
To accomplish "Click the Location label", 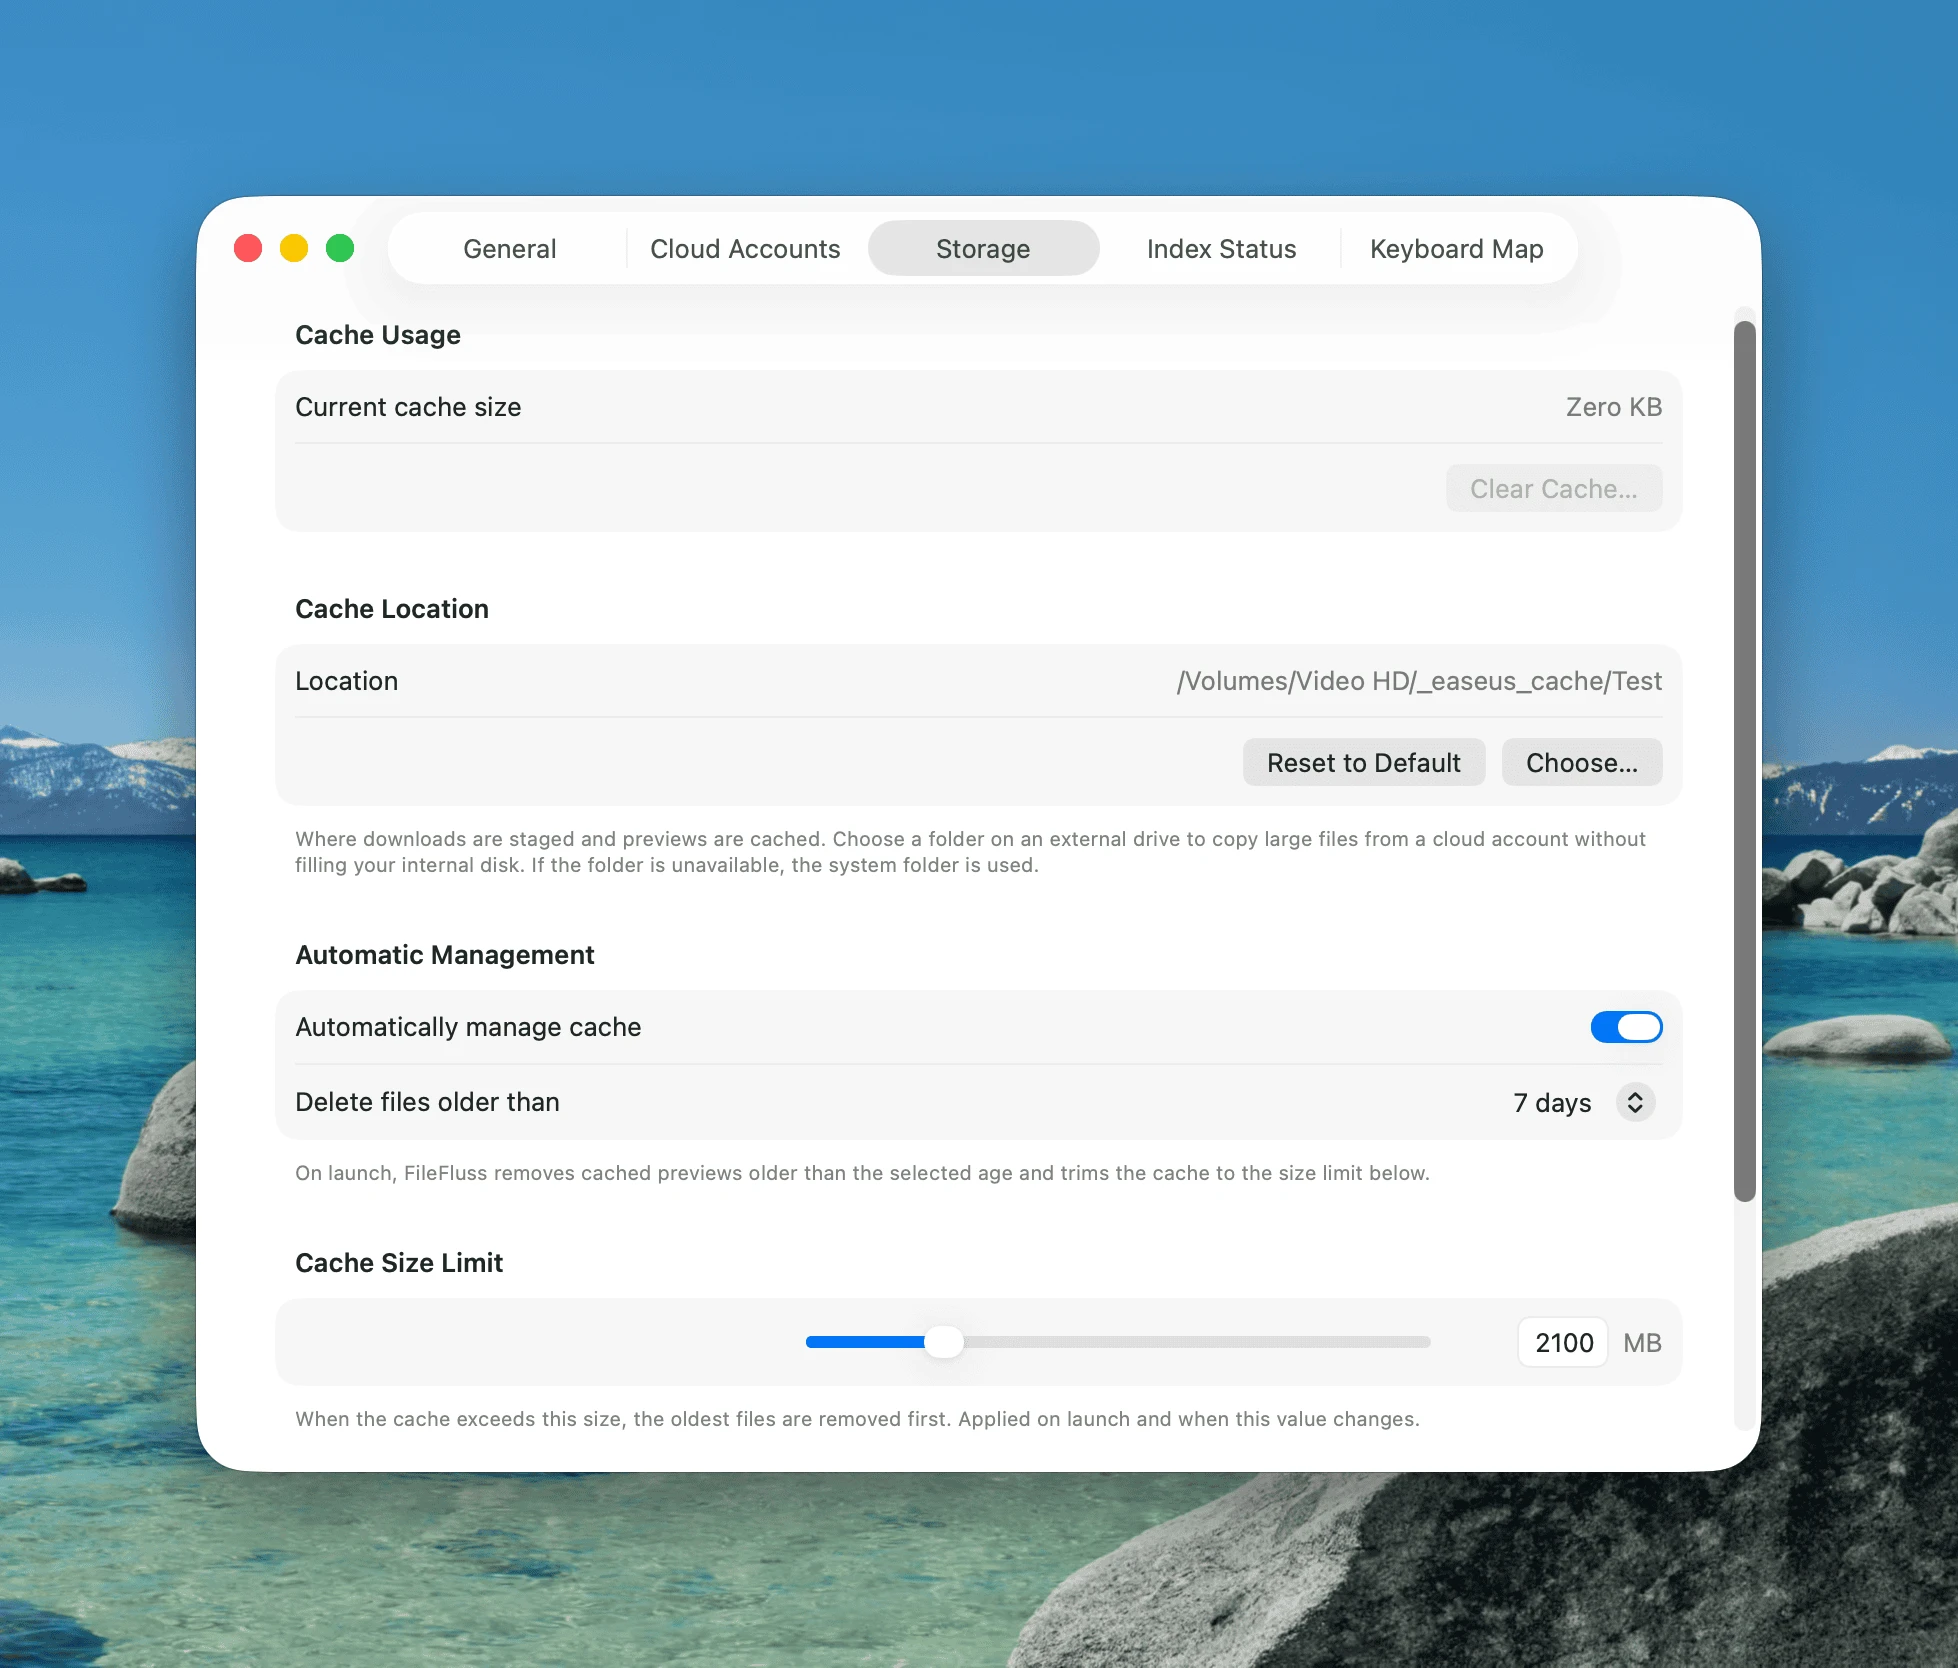I will pyautogui.click(x=346, y=681).
